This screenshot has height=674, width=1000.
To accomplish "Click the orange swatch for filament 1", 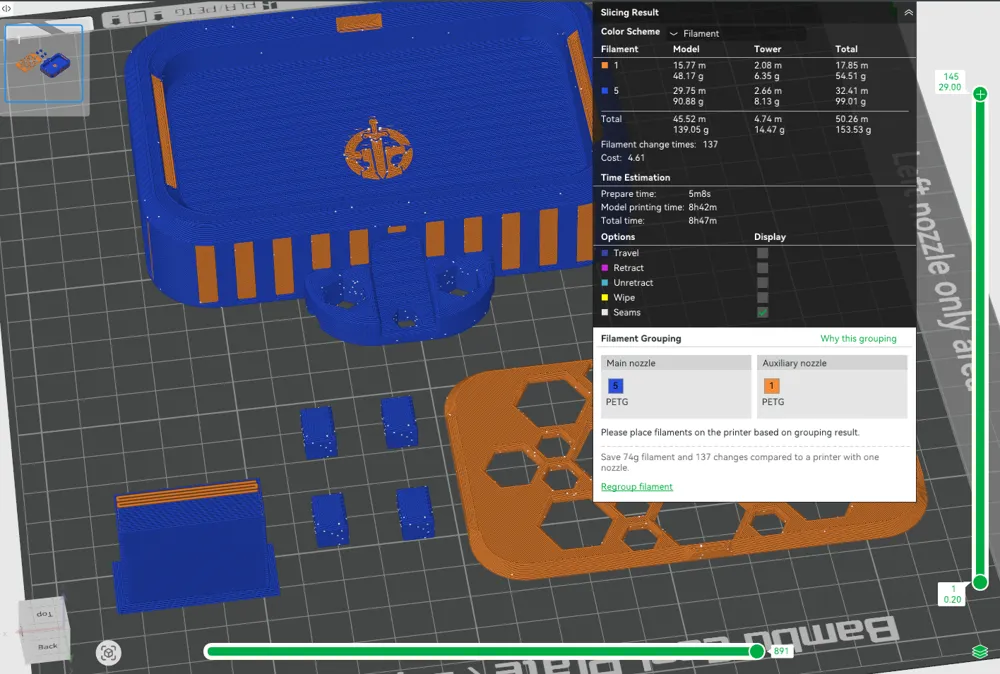I will point(605,65).
